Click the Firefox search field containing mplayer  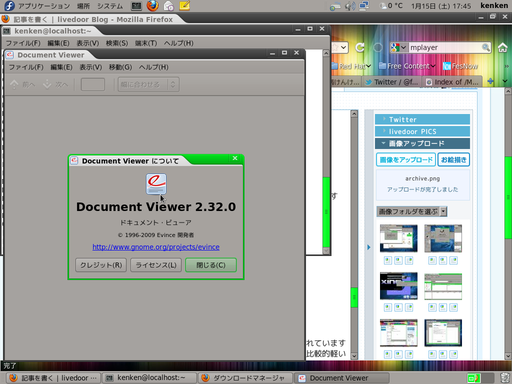click(445, 48)
